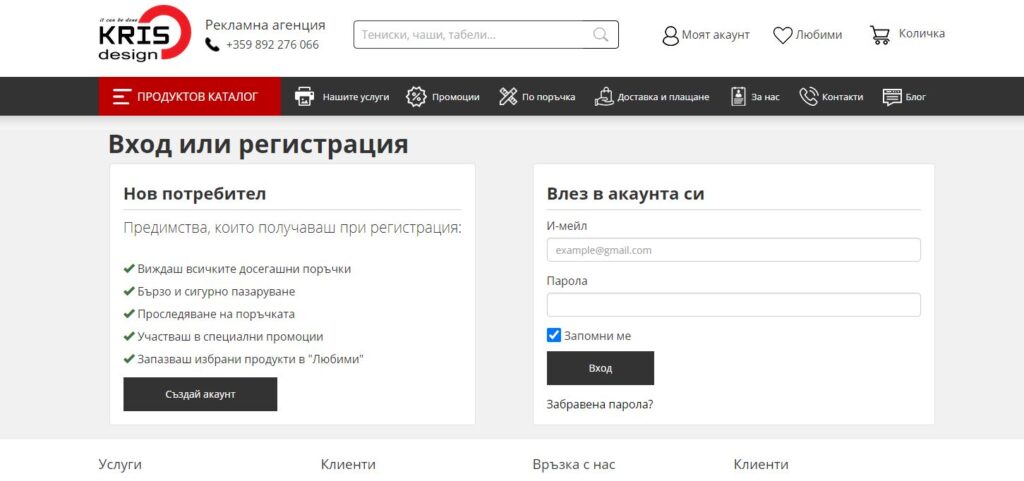1024x481 pixels.
Task: Click the Рекламна агенция text
Action: click(x=265, y=25)
